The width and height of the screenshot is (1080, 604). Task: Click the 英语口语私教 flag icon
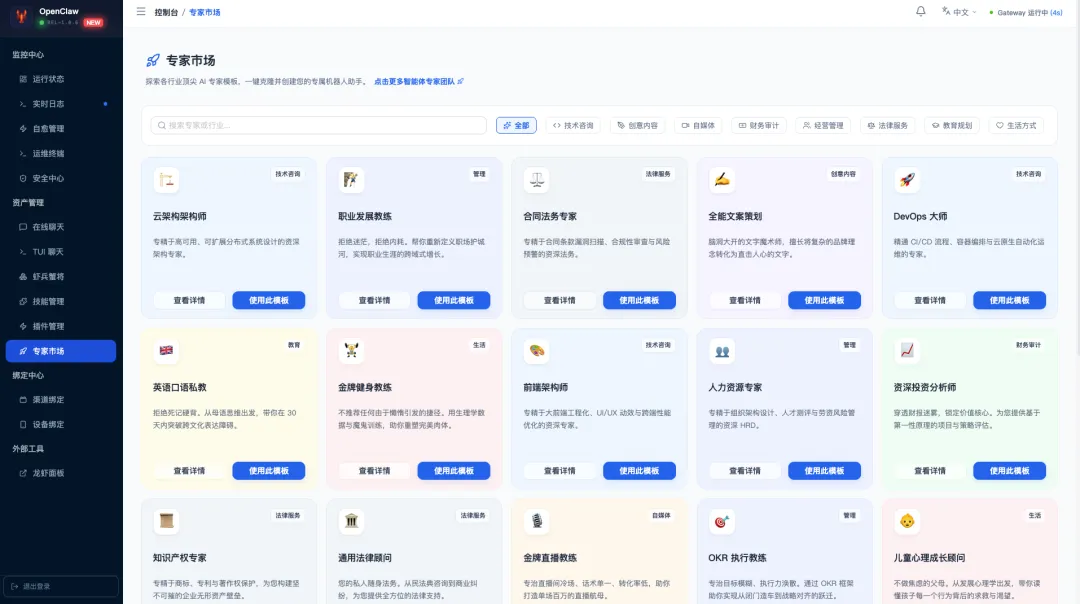tap(166, 351)
